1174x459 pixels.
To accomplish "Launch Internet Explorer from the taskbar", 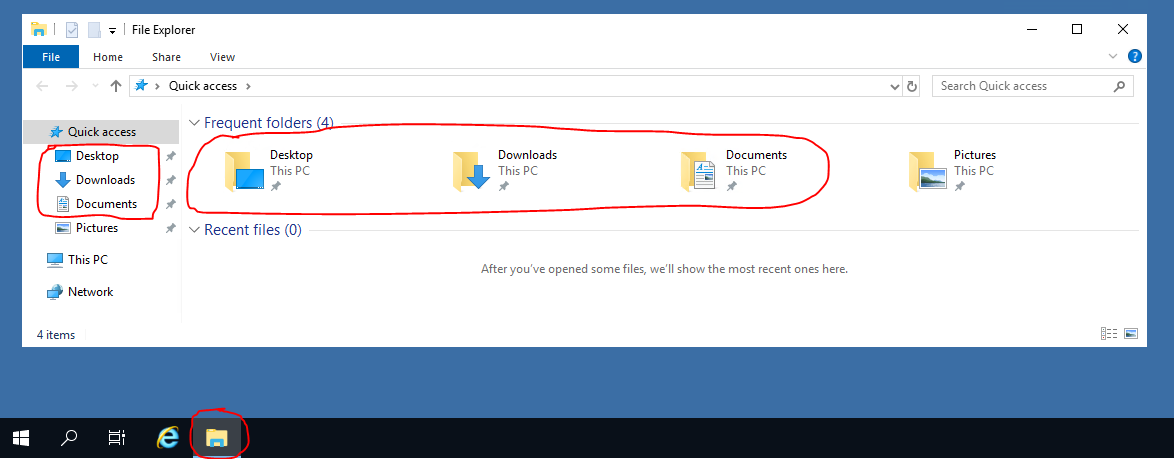I will click(x=167, y=438).
